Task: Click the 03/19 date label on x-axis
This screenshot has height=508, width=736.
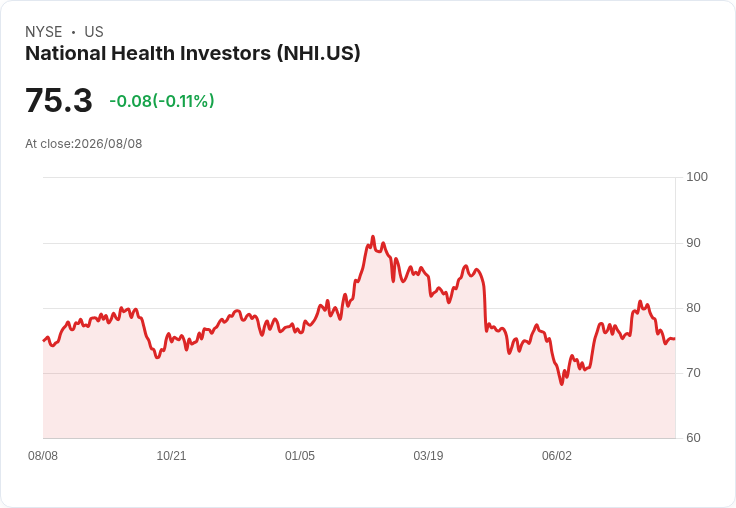Action: tap(428, 455)
